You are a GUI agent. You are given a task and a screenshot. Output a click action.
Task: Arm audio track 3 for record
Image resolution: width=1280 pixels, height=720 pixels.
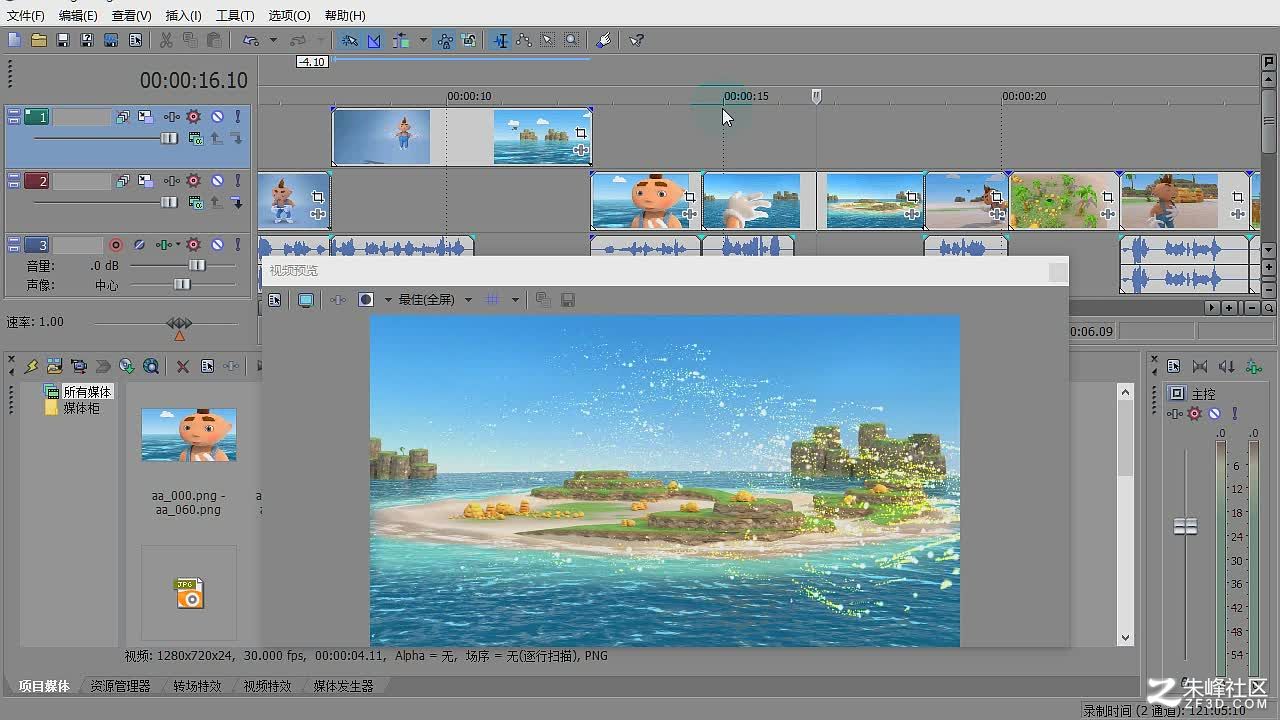click(116, 245)
